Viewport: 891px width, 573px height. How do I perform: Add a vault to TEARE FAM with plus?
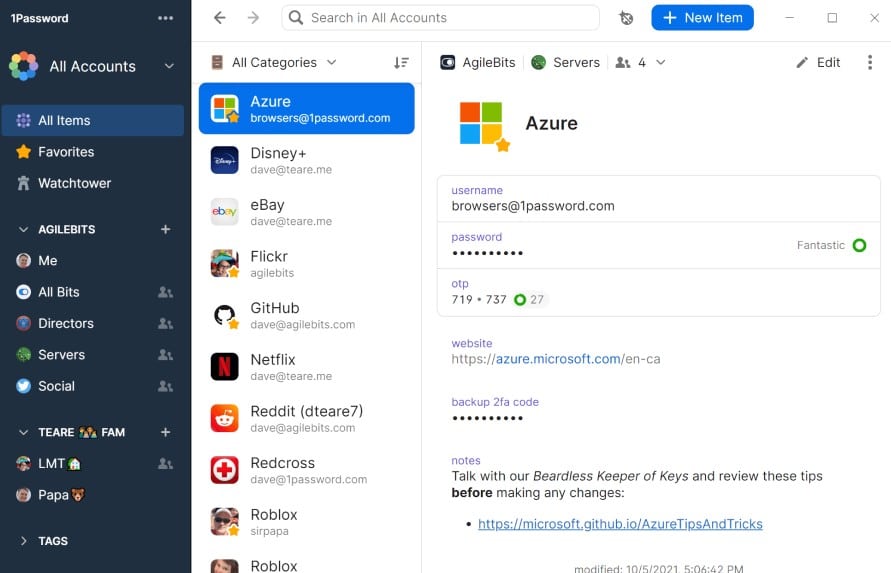click(x=165, y=432)
